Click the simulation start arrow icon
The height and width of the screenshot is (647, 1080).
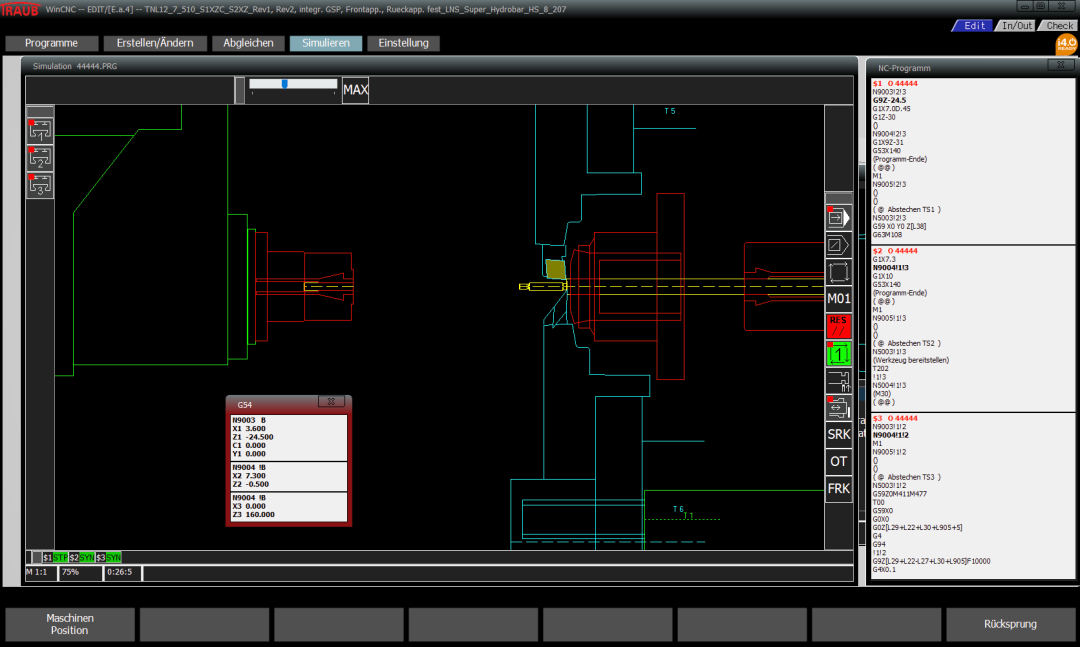[x=838, y=217]
